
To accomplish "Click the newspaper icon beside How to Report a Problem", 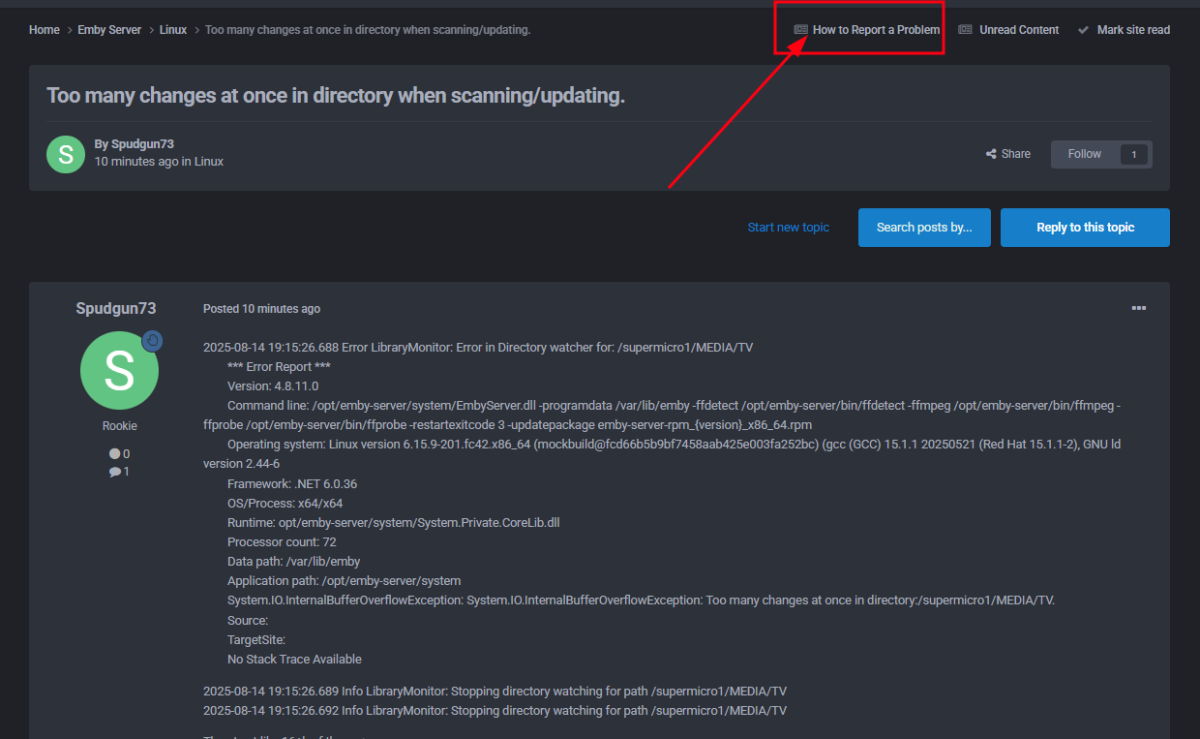I will [800, 30].
